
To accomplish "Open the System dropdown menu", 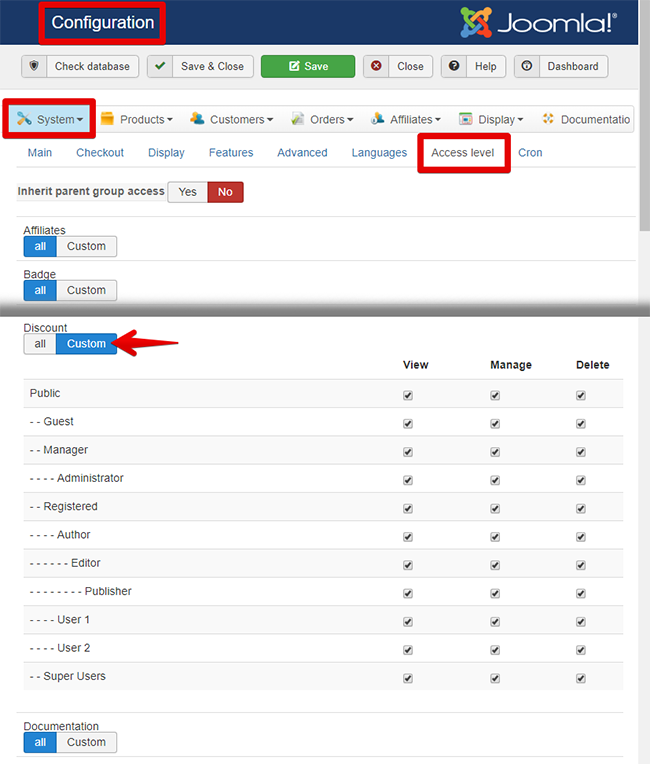I will pos(50,119).
